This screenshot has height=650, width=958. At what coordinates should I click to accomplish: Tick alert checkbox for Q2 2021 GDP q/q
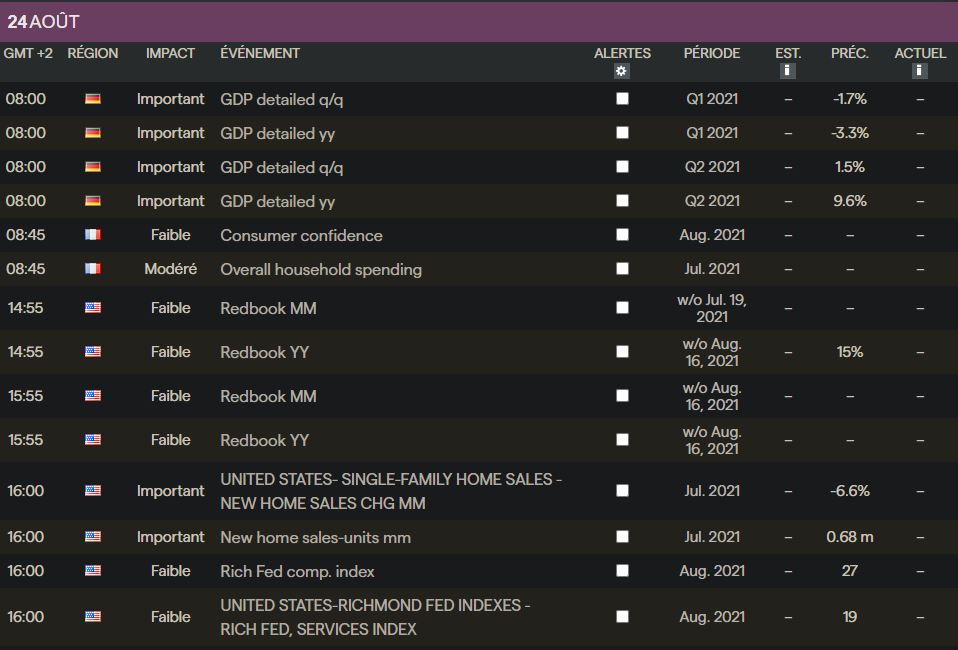622,166
